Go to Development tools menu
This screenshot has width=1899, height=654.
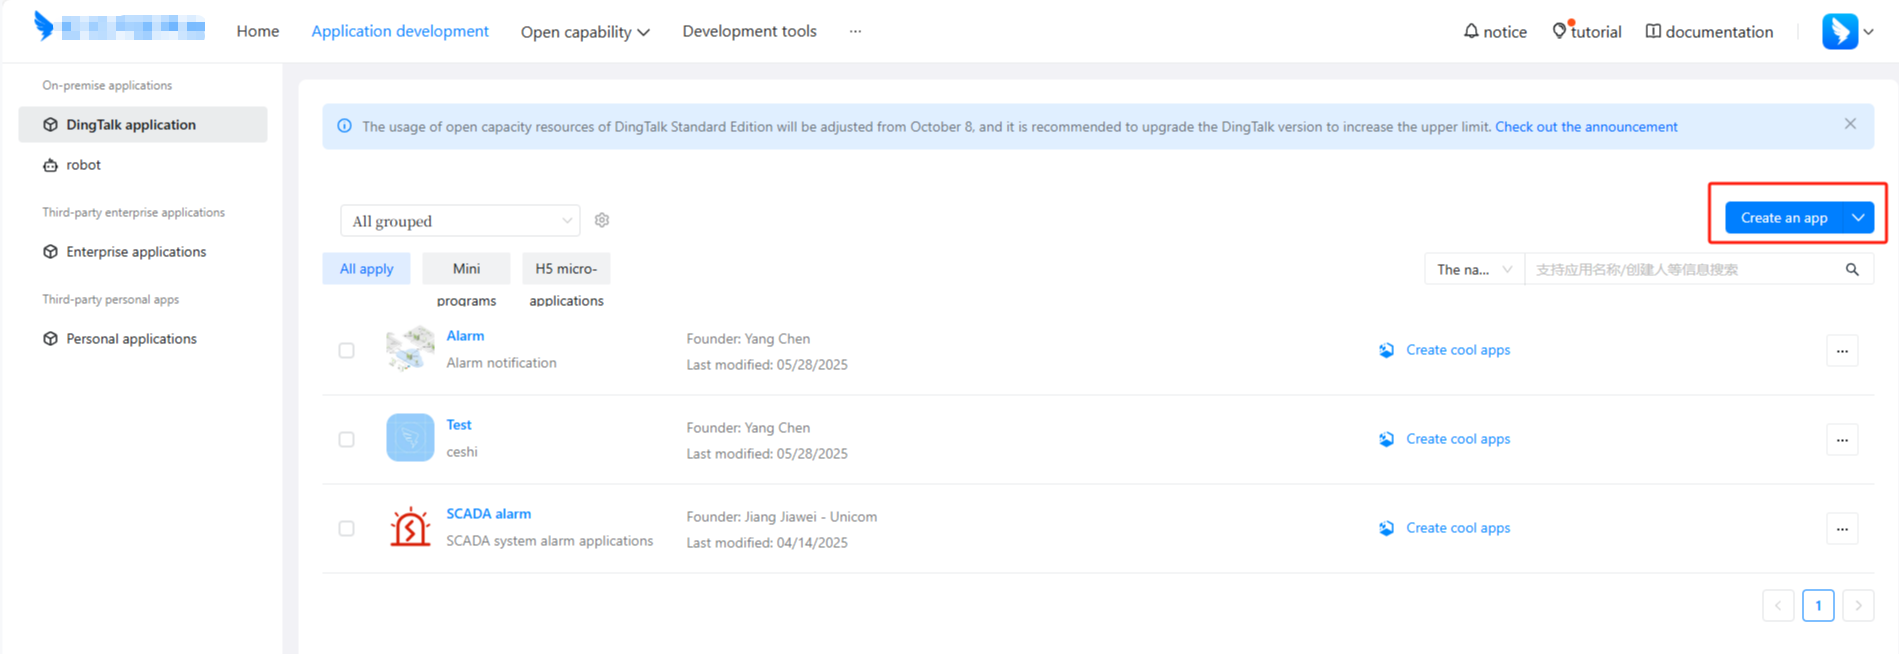pyautogui.click(x=749, y=31)
